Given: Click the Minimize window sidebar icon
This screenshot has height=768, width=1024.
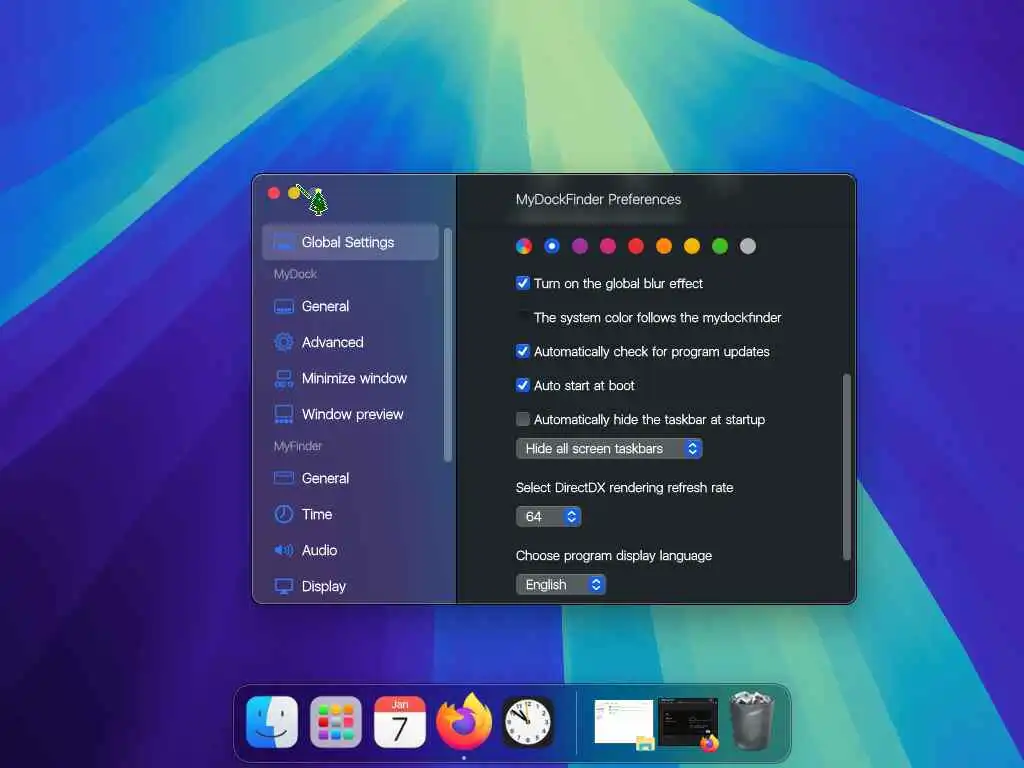Looking at the screenshot, I should [284, 378].
